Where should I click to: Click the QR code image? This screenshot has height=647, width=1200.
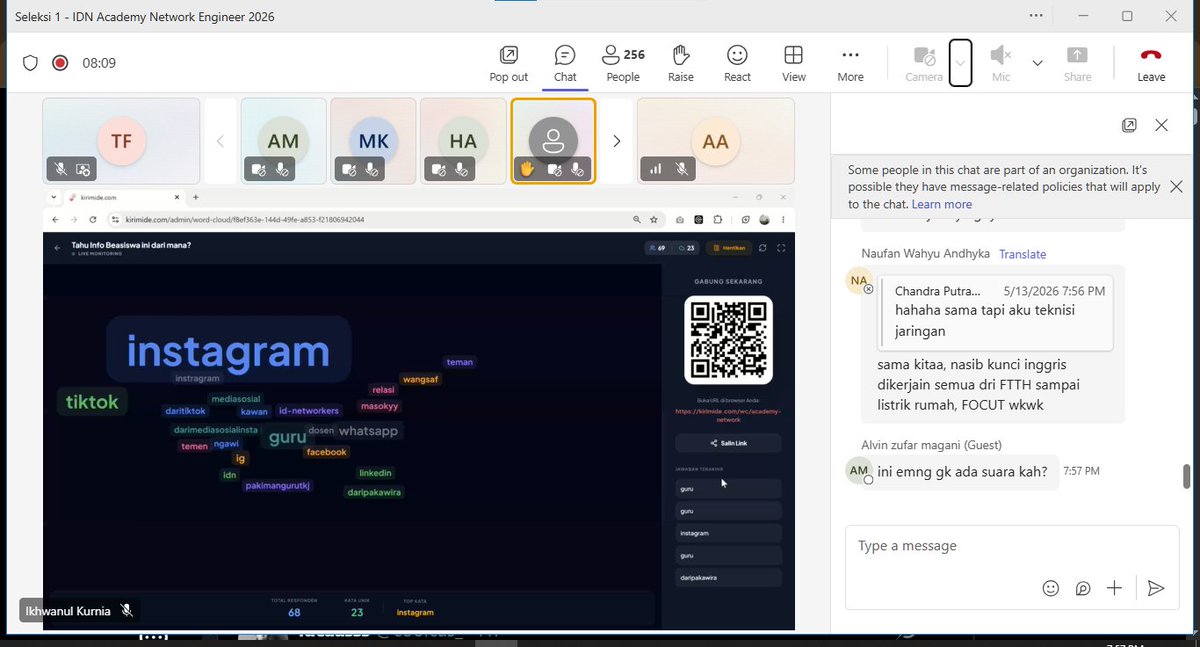pos(728,340)
